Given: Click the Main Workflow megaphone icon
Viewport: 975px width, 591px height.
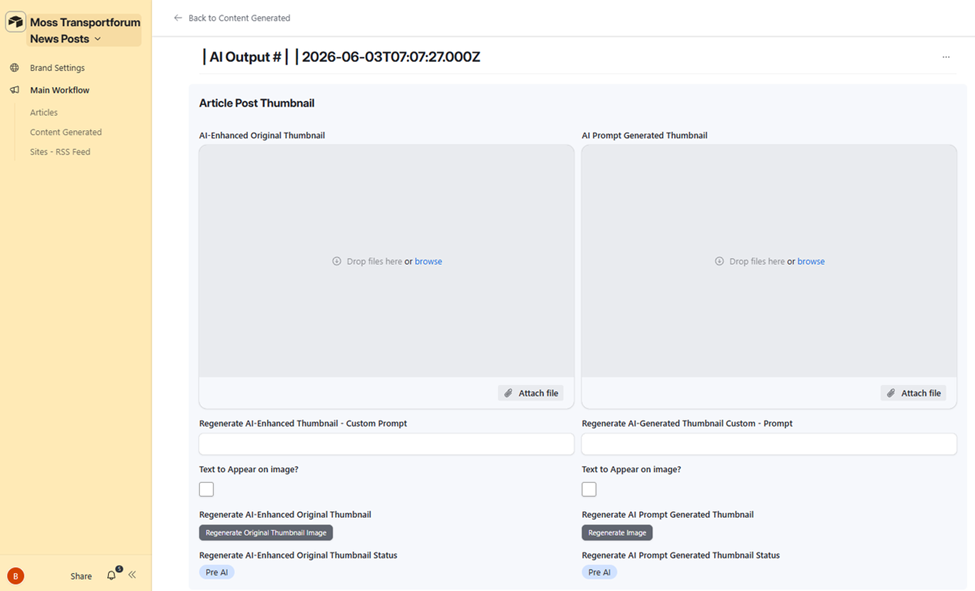Looking at the screenshot, I should click(14, 90).
